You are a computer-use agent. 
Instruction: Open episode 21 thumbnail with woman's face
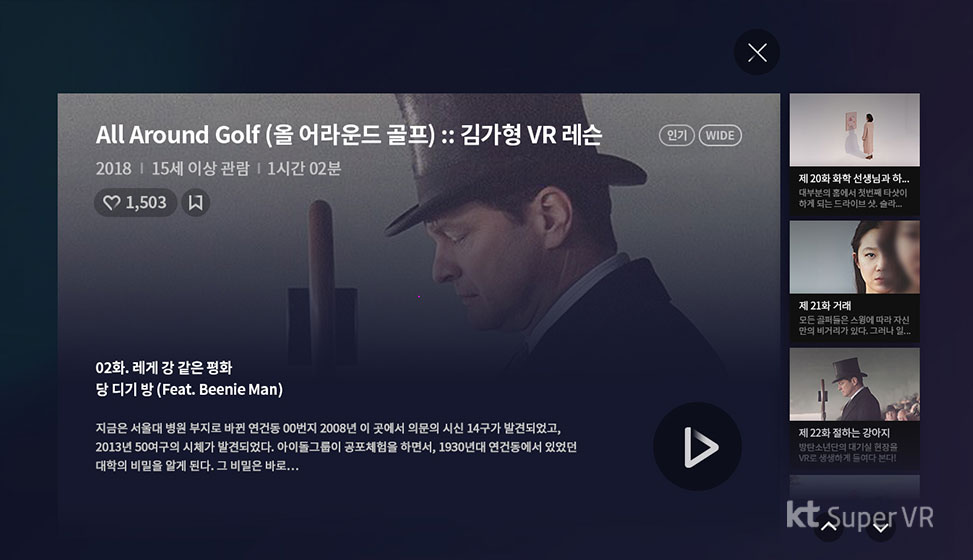(x=854, y=257)
